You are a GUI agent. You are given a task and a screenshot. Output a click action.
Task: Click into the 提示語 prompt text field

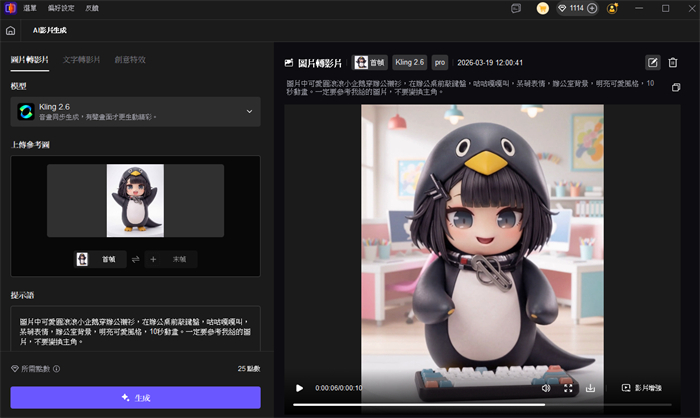(135, 330)
